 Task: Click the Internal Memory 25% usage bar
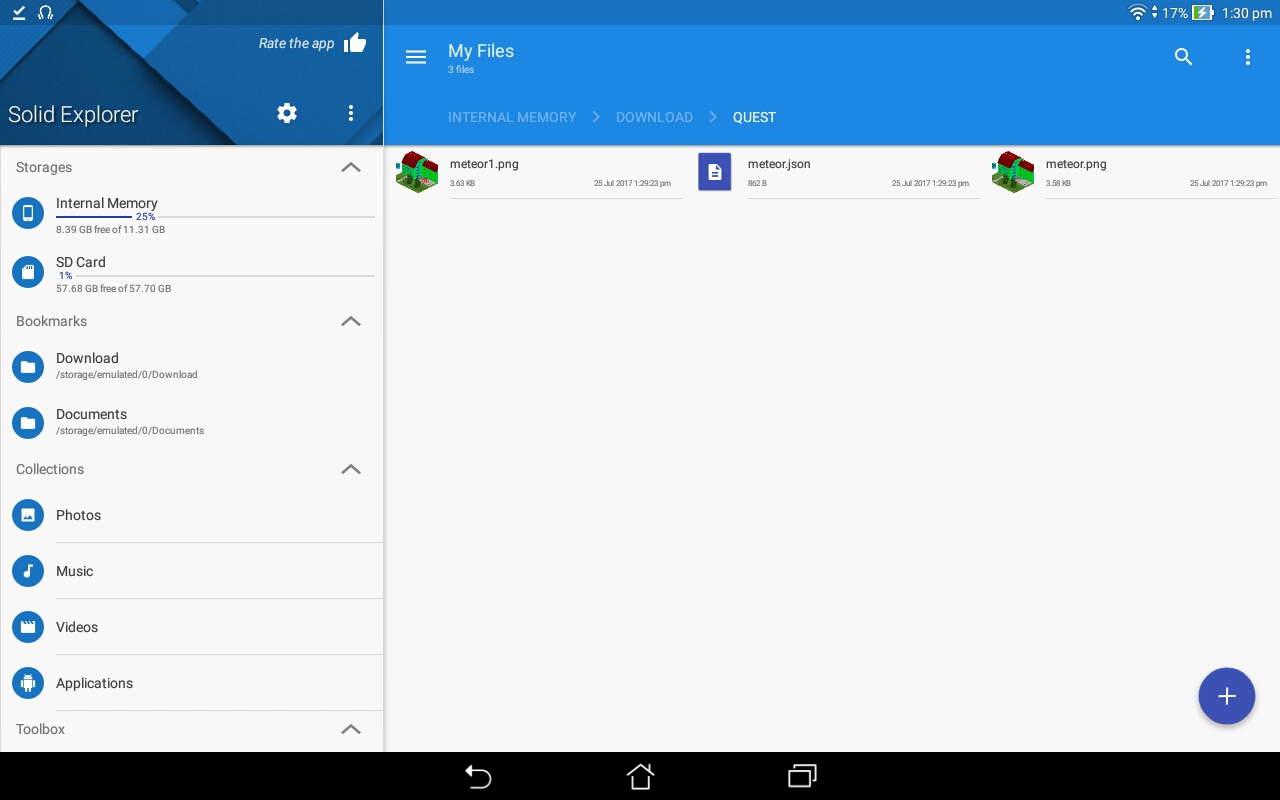click(x=215, y=216)
